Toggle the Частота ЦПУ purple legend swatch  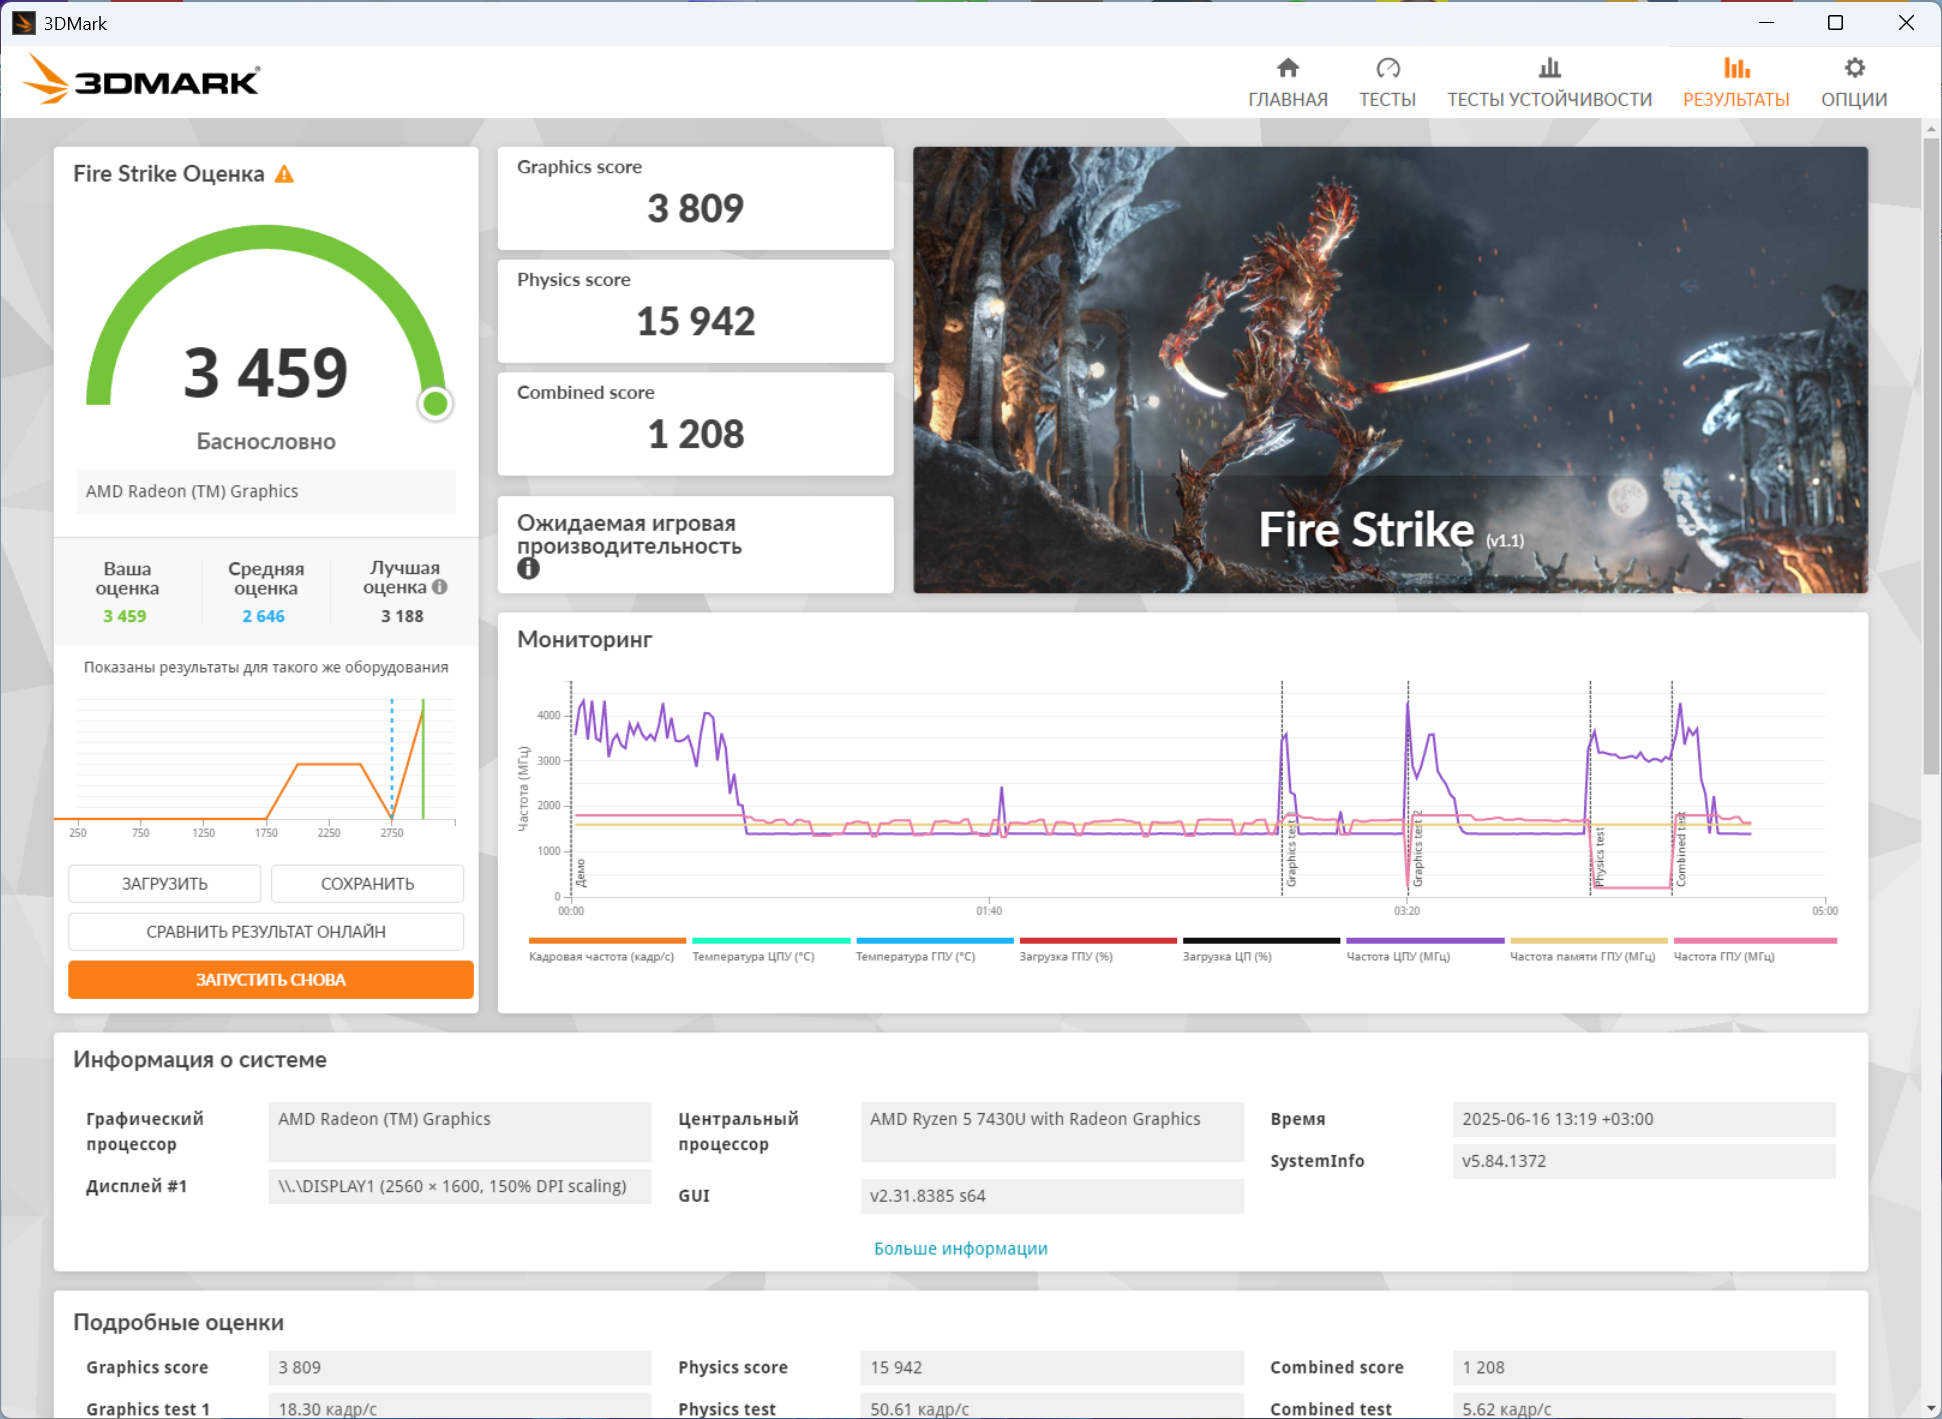click(x=1424, y=941)
